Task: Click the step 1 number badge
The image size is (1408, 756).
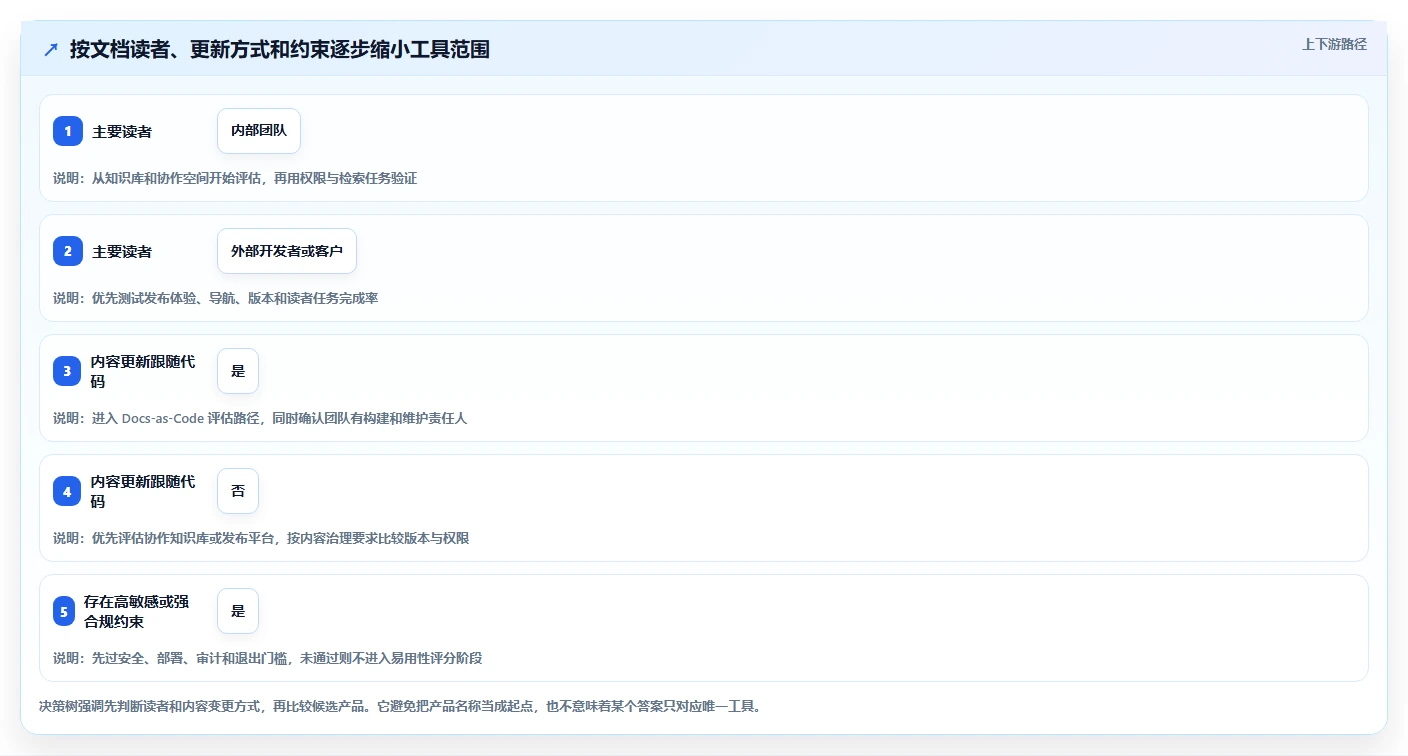Action: tap(68, 131)
